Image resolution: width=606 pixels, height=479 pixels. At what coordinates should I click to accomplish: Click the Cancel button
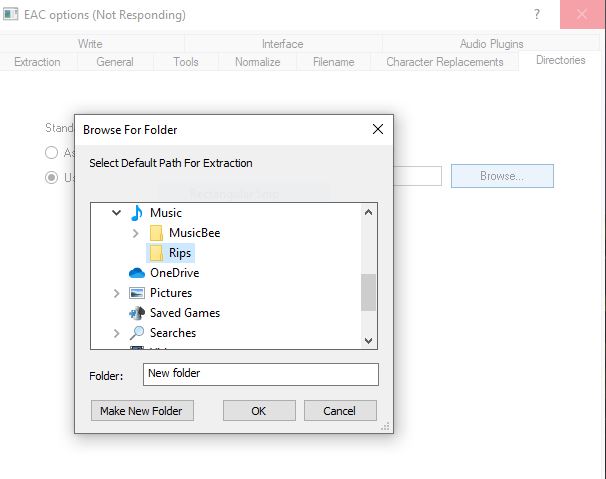tap(340, 411)
